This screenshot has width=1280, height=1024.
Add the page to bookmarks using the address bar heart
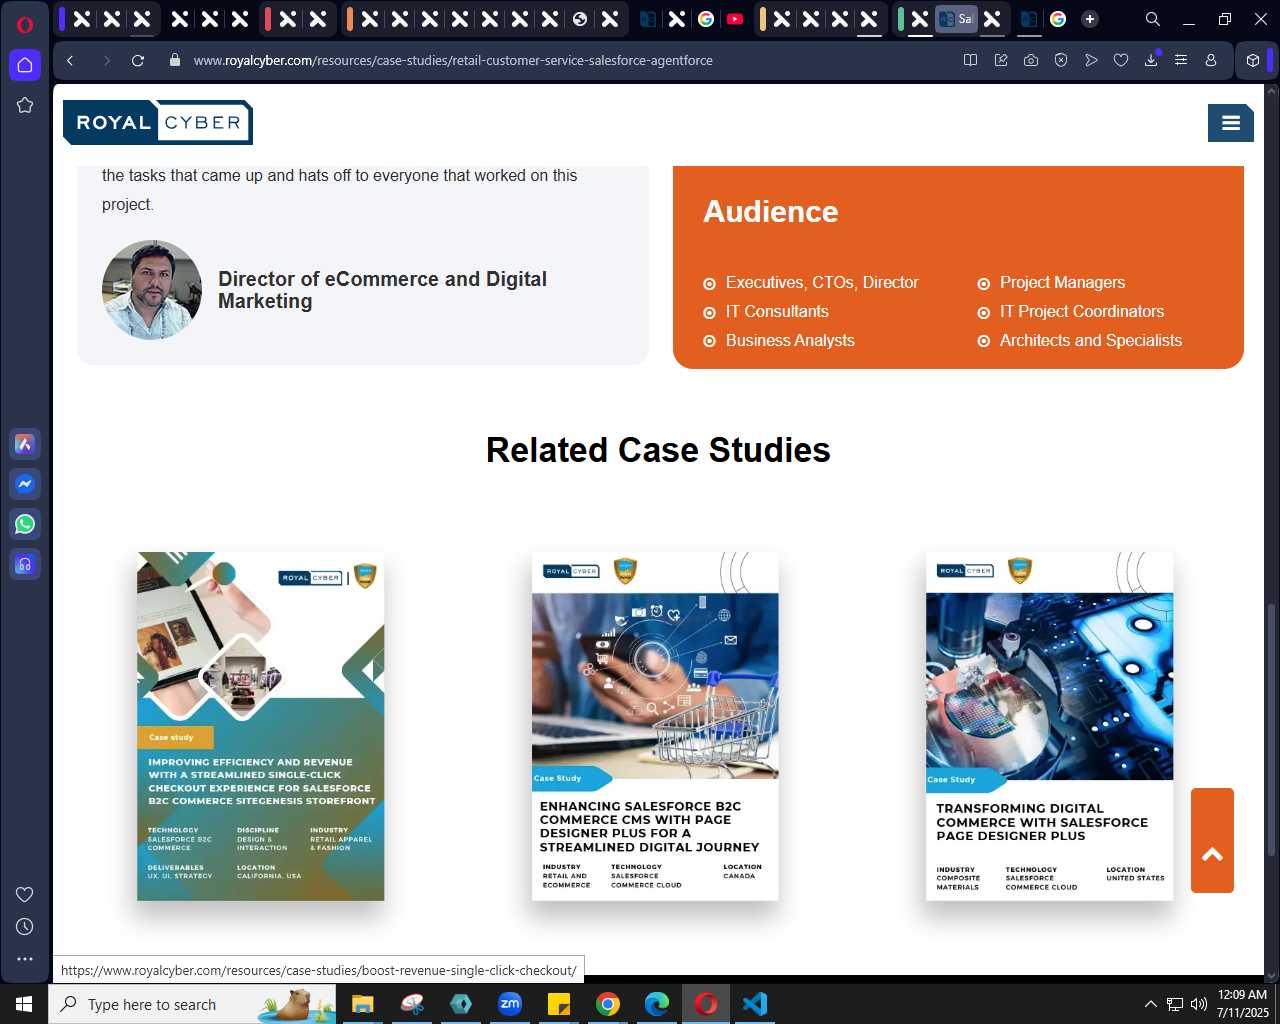pyautogui.click(x=1121, y=60)
